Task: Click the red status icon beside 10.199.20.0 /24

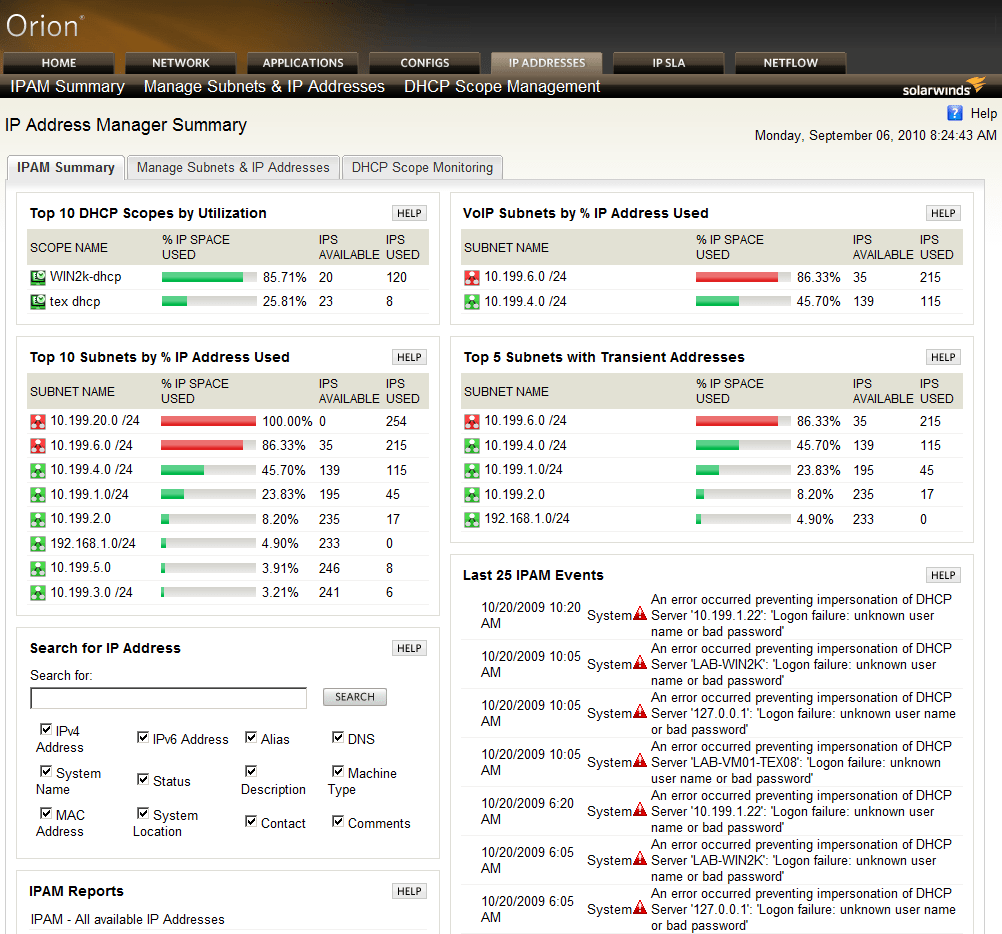Action: 37,421
